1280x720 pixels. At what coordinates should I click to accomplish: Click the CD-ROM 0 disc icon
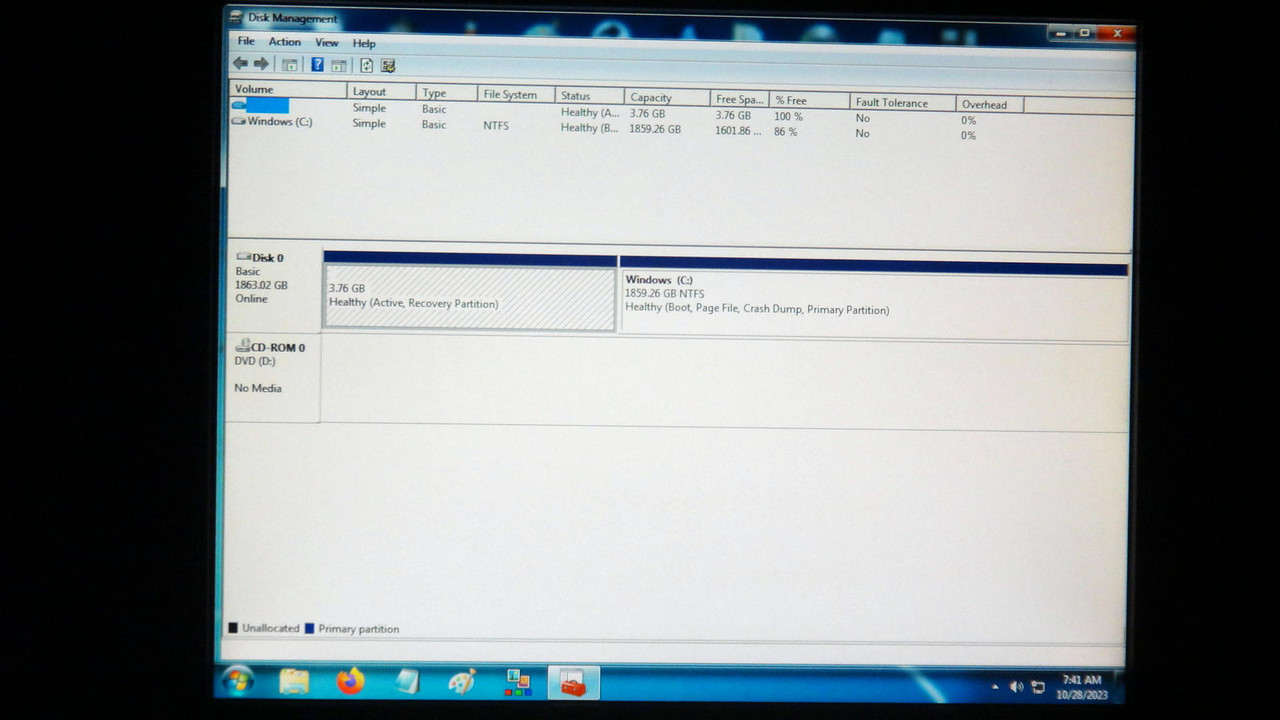pyautogui.click(x=242, y=346)
